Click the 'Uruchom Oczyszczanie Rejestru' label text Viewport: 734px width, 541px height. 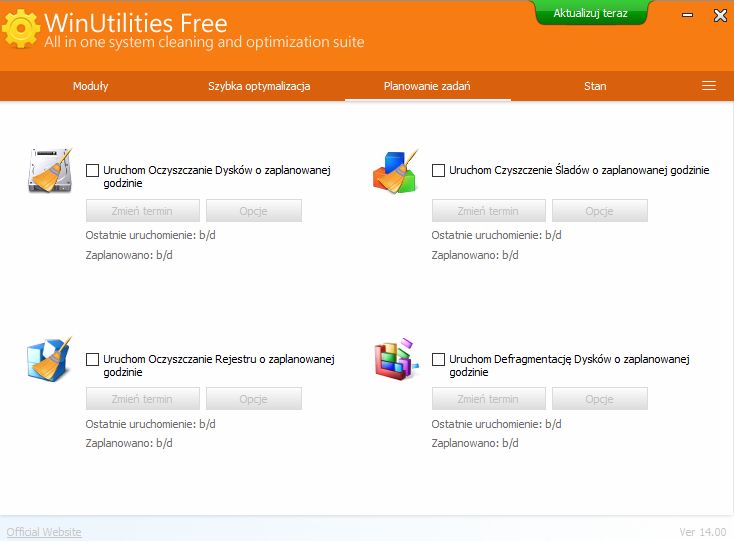click(x=219, y=366)
